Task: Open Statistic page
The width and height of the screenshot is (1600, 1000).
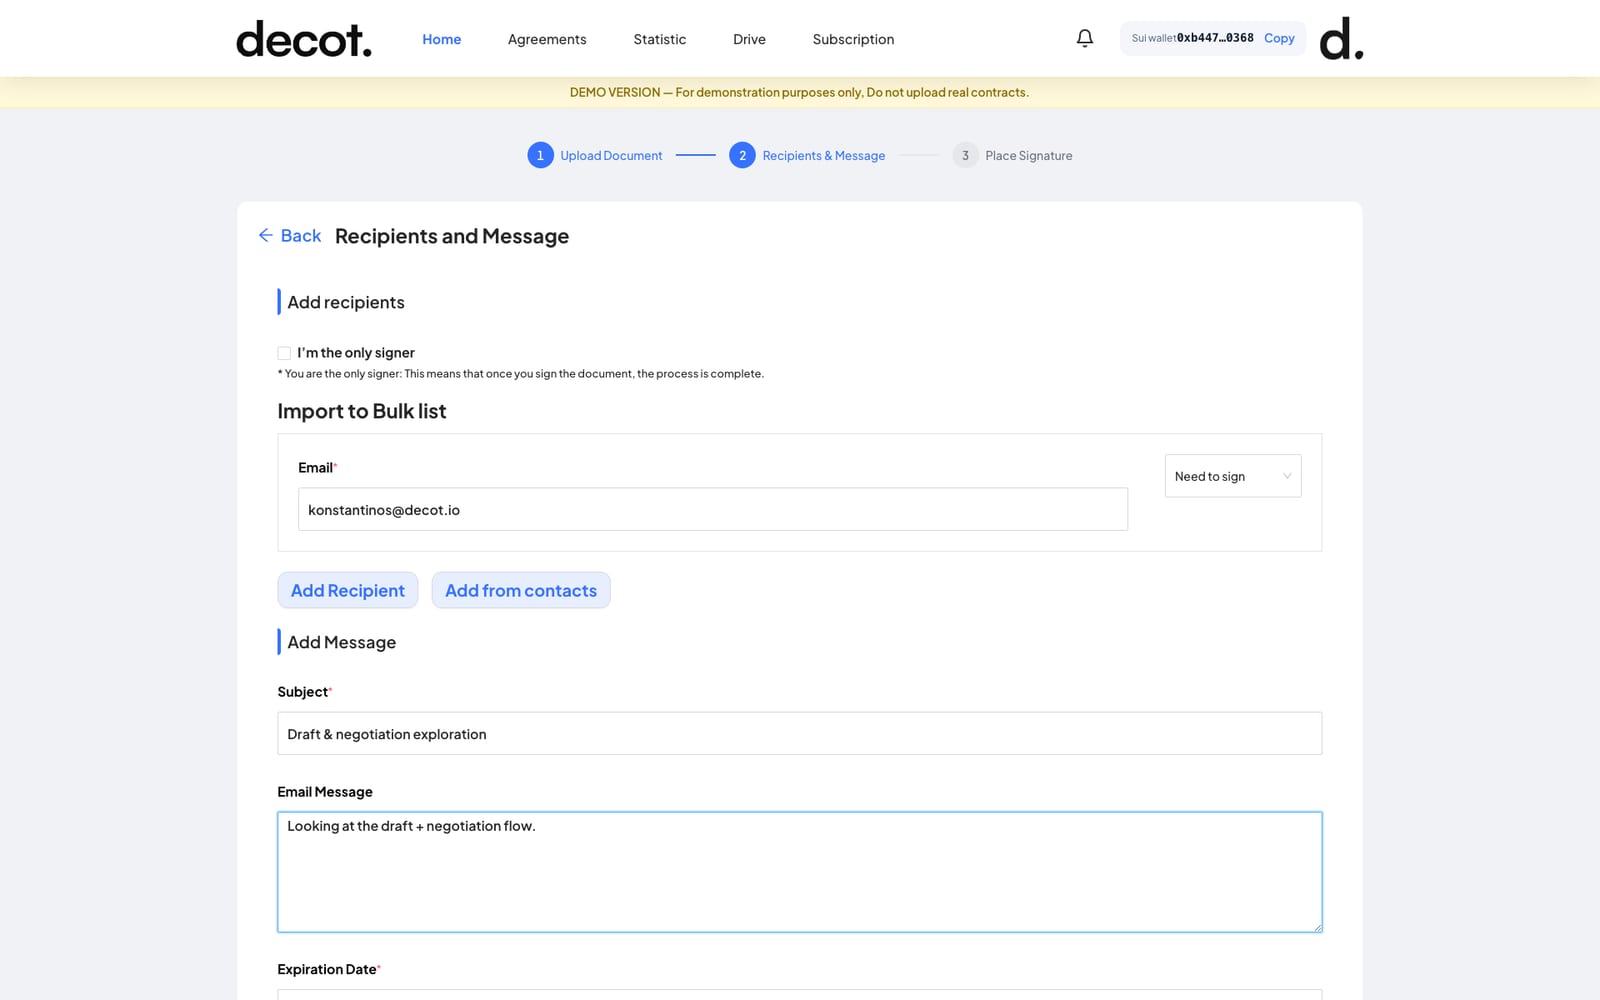Action: click(x=659, y=39)
